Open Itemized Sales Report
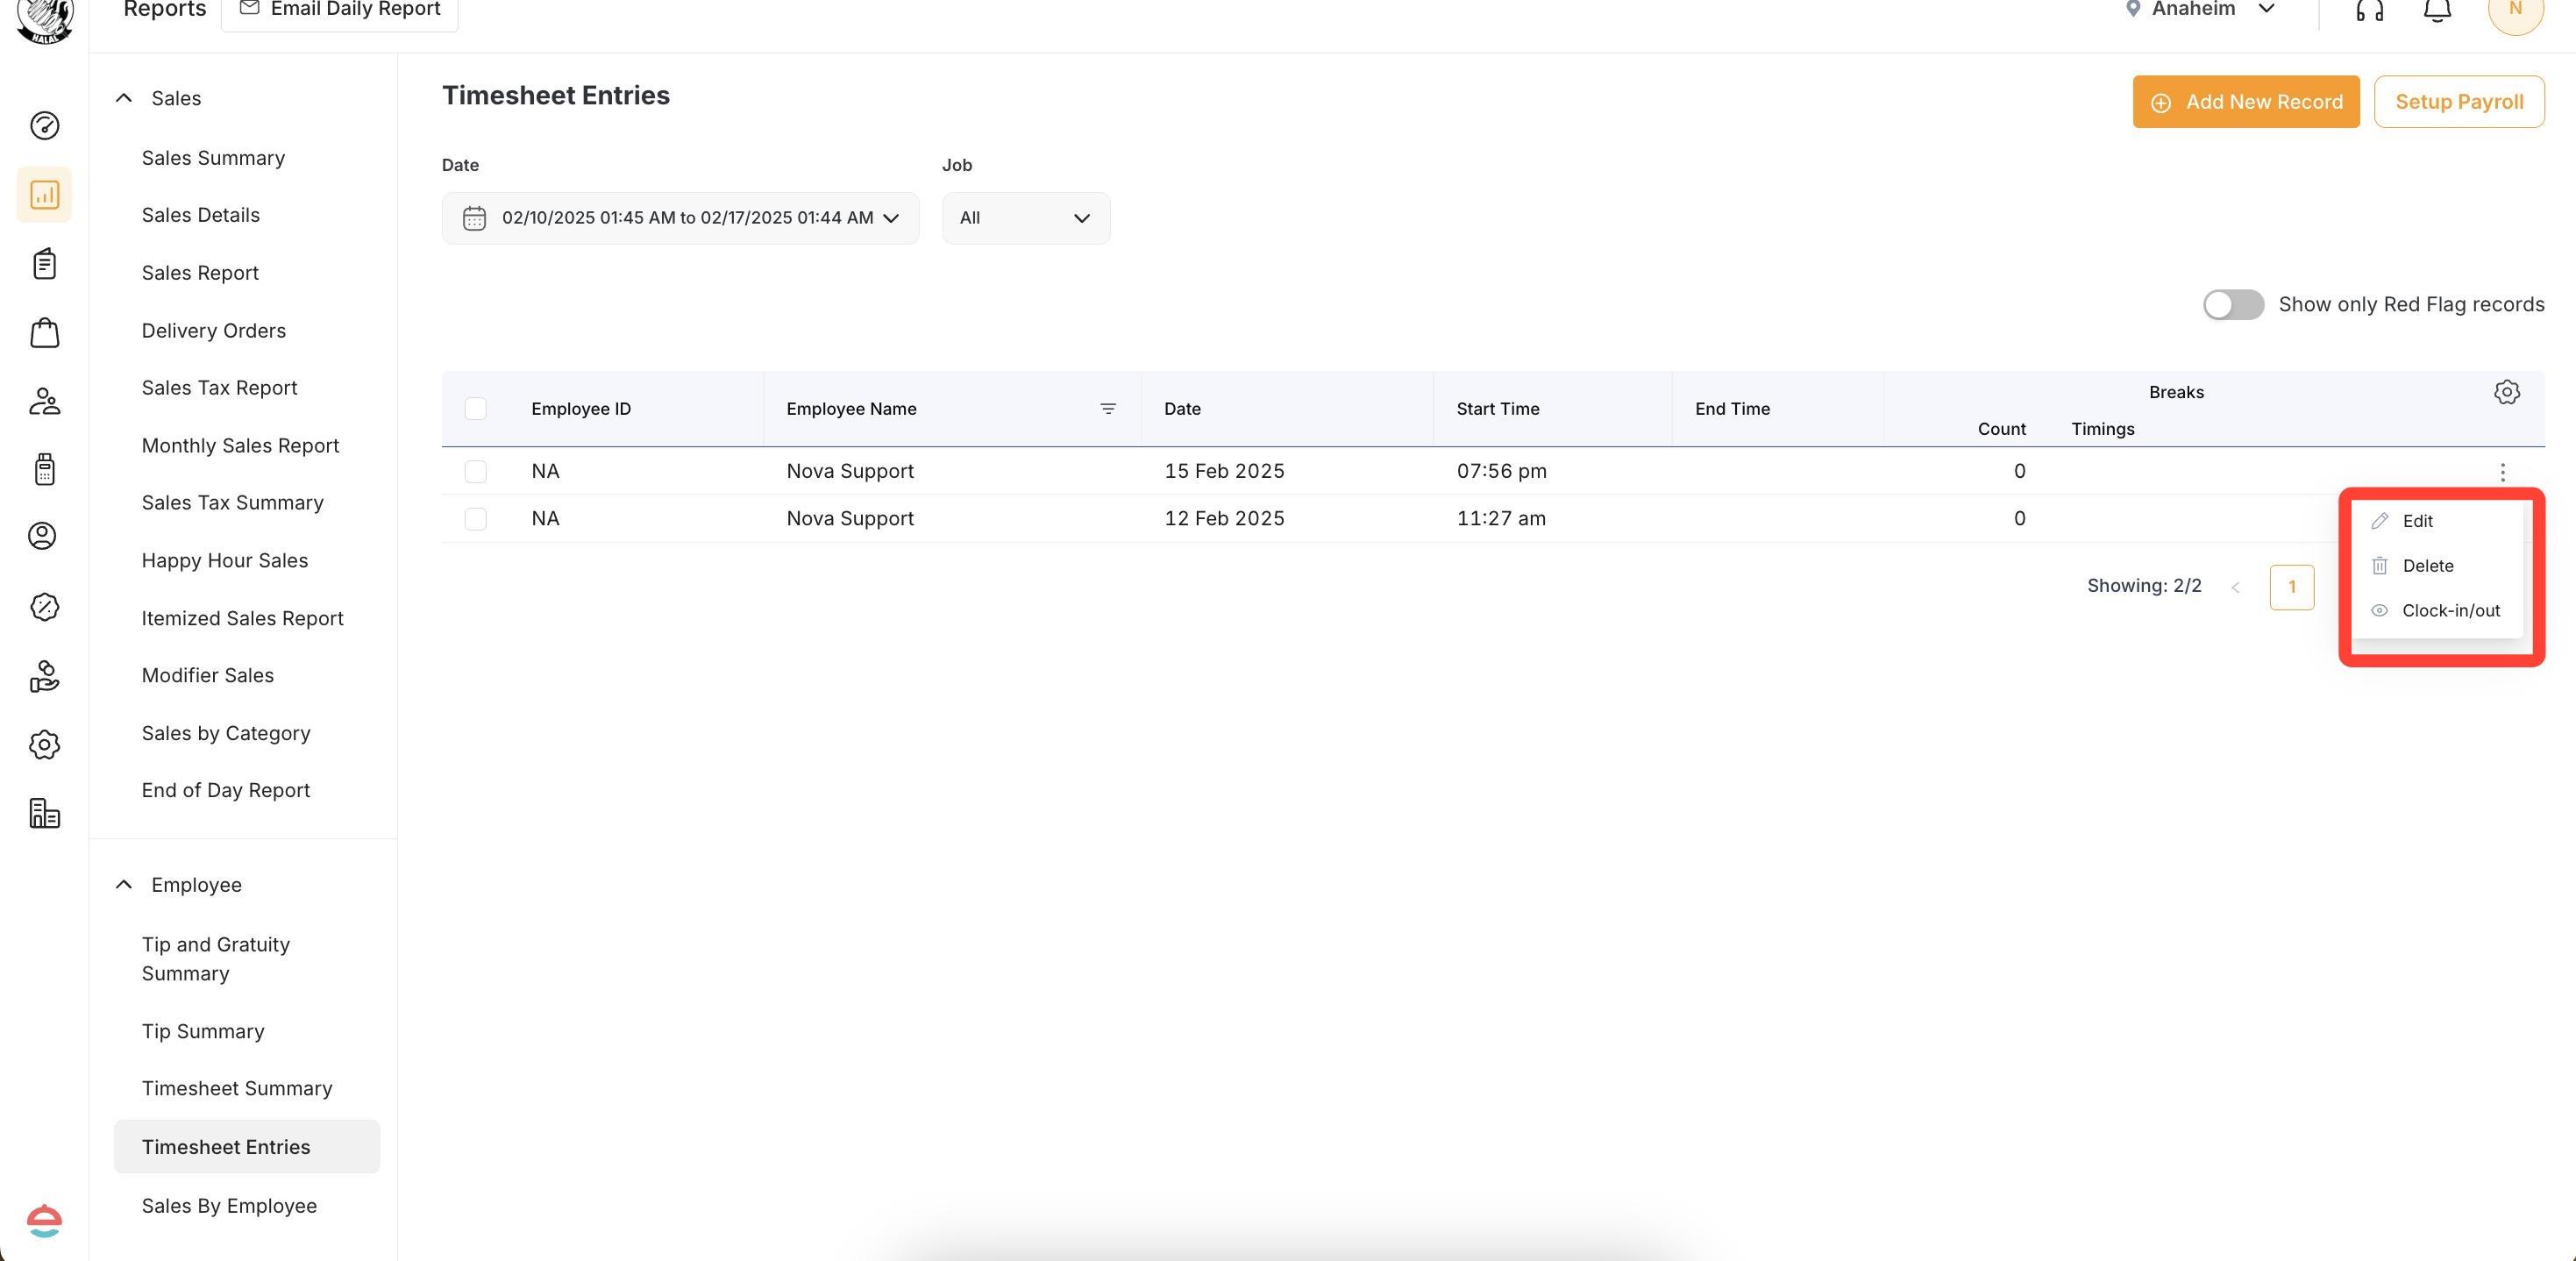Image resolution: width=2576 pixels, height=1261 pixels. [242, 619]
